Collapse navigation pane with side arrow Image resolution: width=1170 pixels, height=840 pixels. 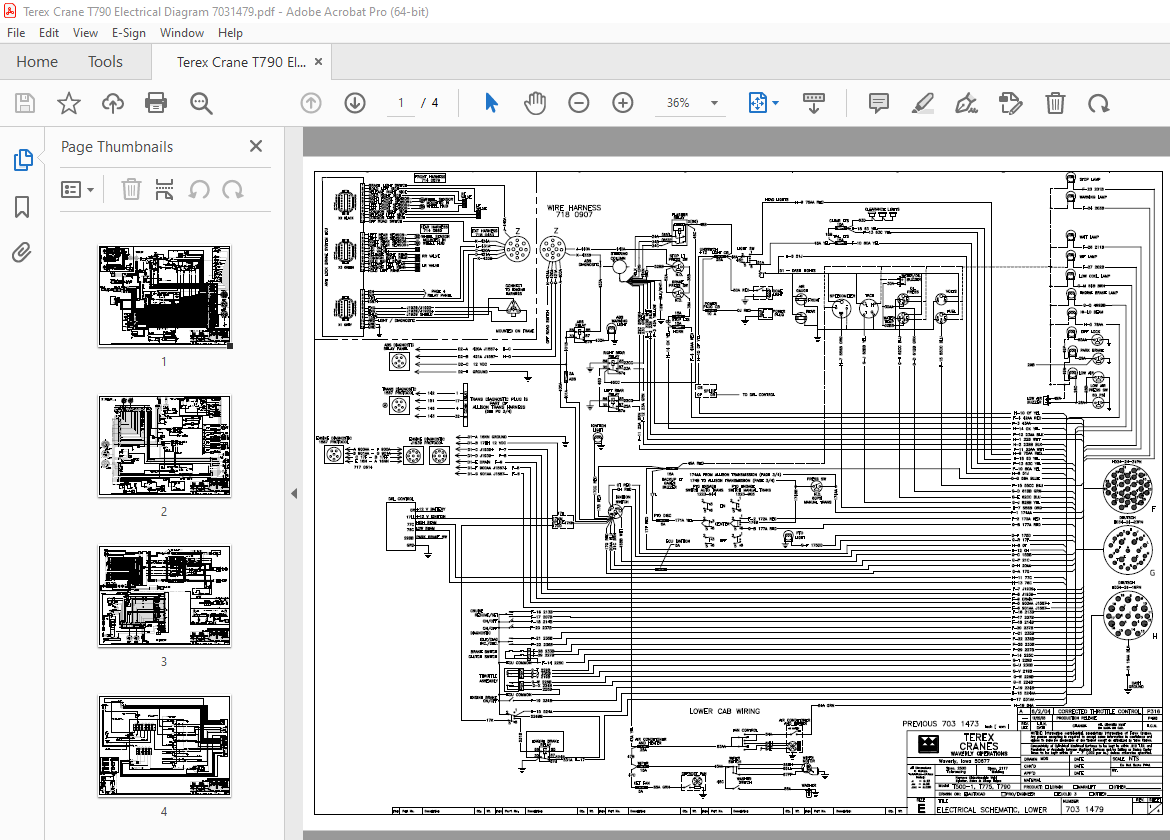coord(294,493)
